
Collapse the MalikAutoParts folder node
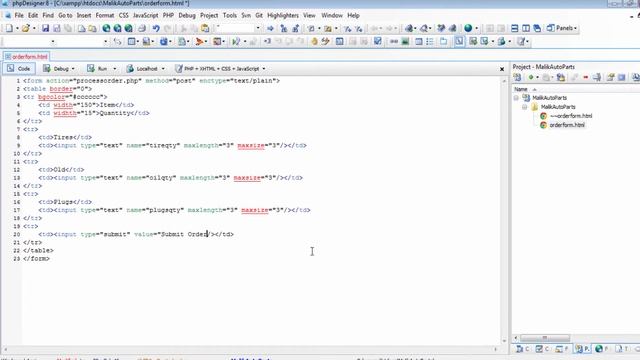(x=524, y=107)
